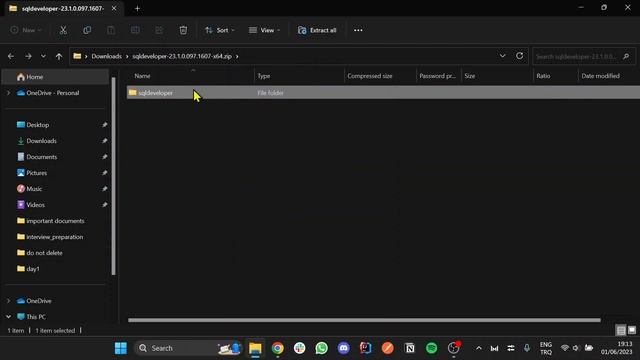Click the Rename icon in toolbar
Image resolution: width=640 pixels, height=360 pixels.
point(135,30)
